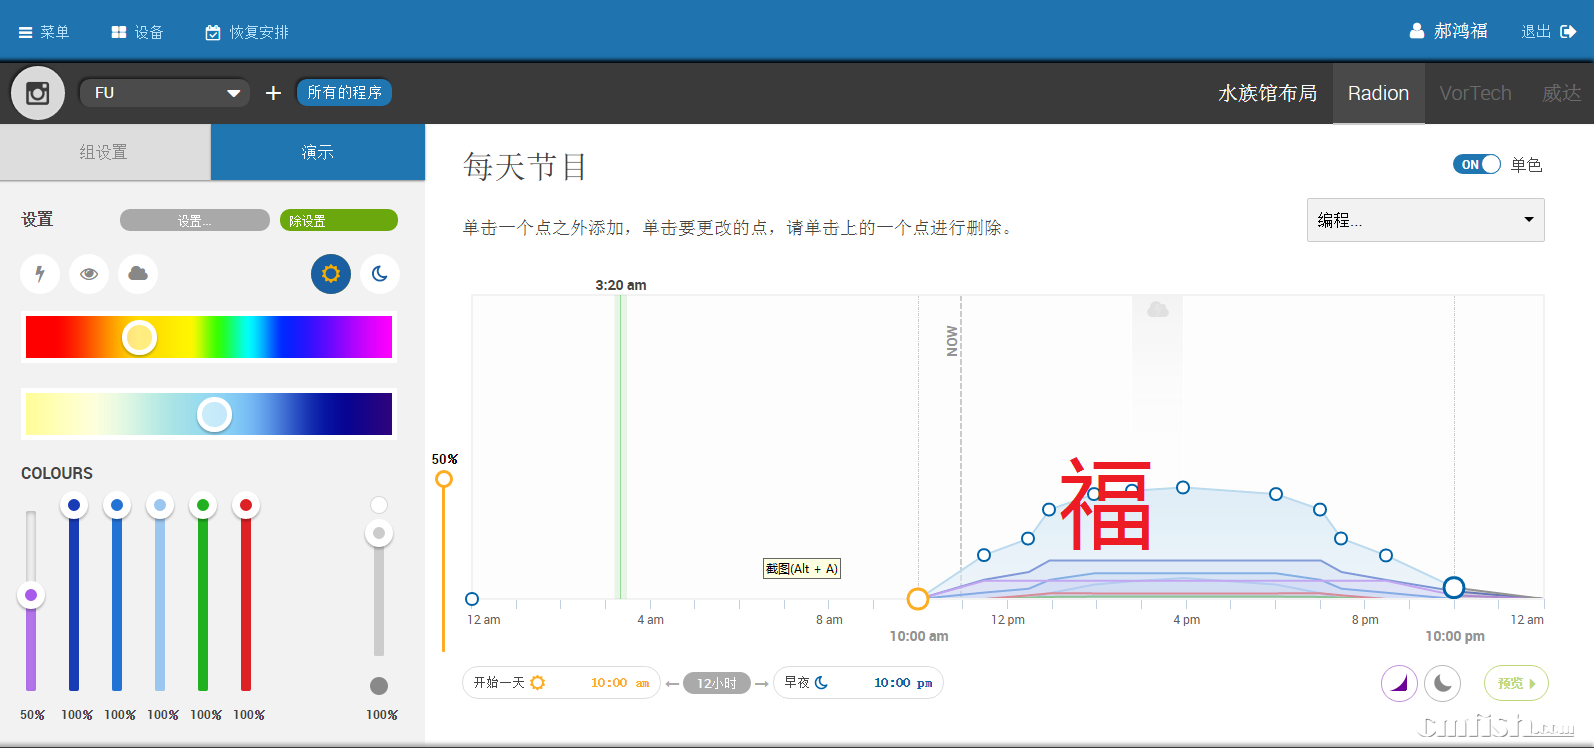The image size is (1594, 748).
Task: Switch to the VorTech tab
Action: (1475, 93)
